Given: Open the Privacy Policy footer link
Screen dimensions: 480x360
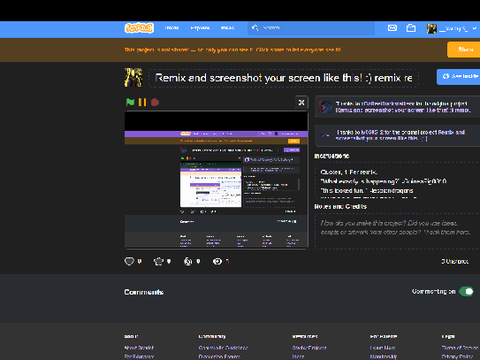Looking at the screenshot, I should [457, 356].
